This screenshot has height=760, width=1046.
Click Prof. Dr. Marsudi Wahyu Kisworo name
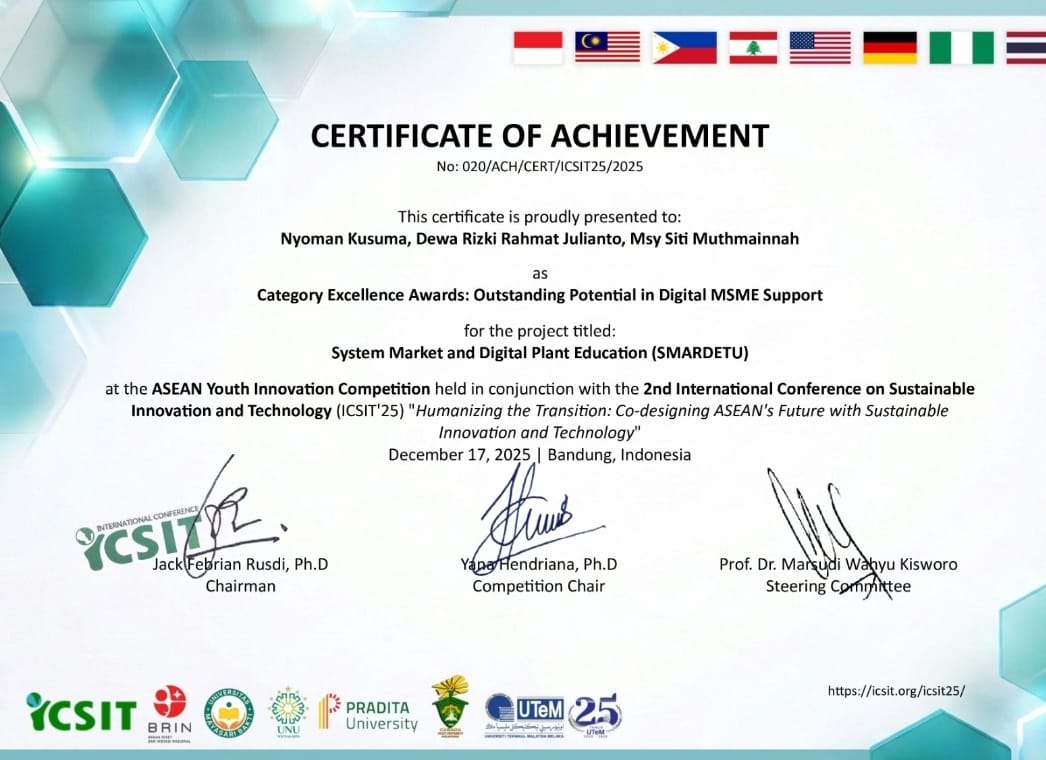[838, 564]
